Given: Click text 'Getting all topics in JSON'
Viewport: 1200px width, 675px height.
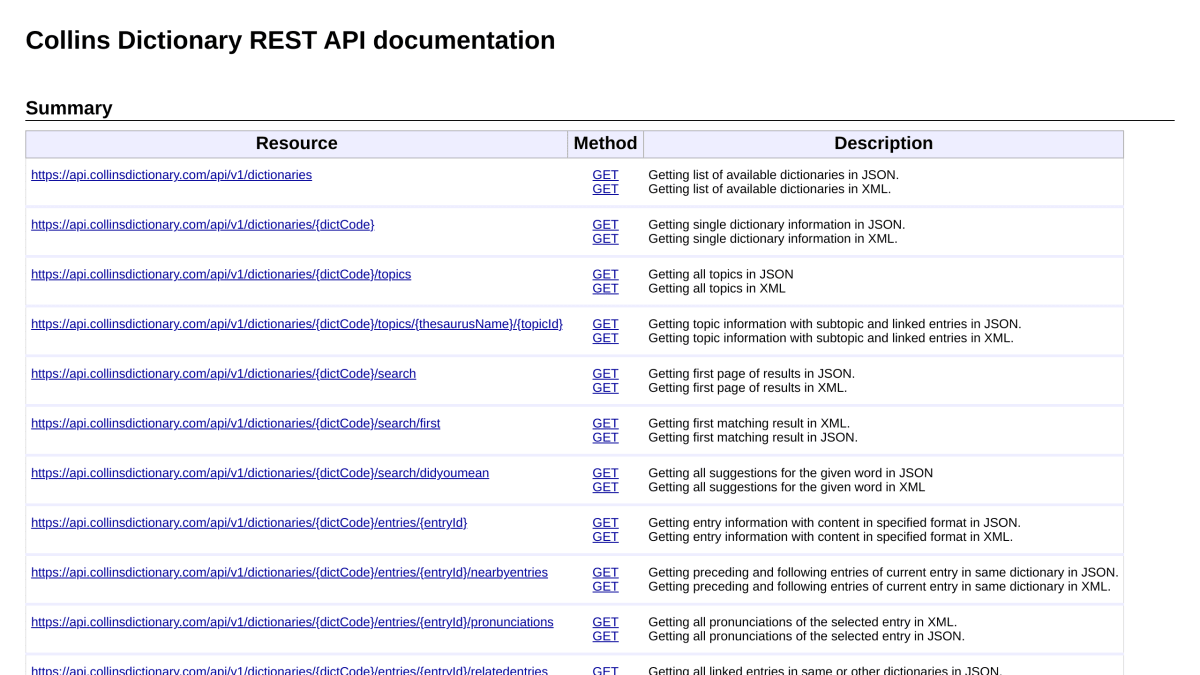Looking at the screenshot, I should click(721, 274).
